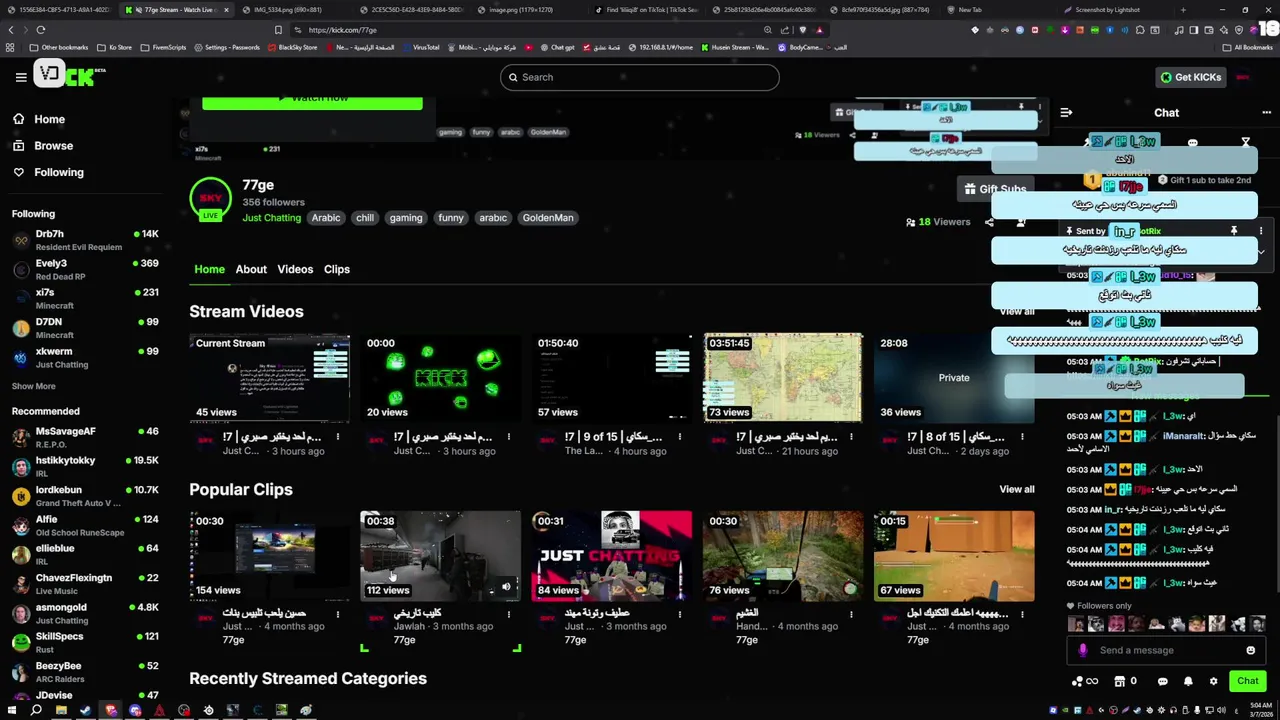Switch to the New Tab browser tab
This screenshot has height=720, width=1280.
(969, 10)
